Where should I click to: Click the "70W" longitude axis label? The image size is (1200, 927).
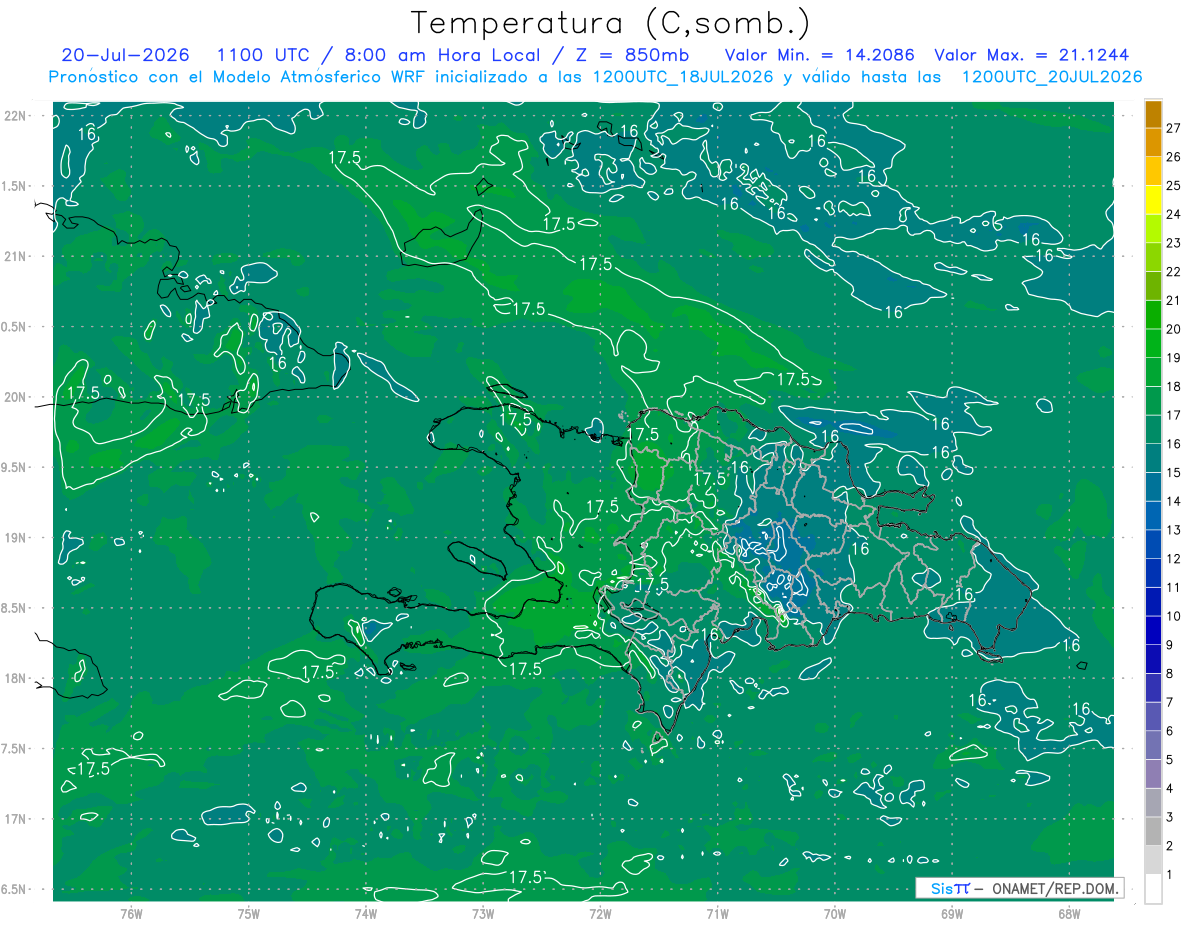(x=835, y=913)
